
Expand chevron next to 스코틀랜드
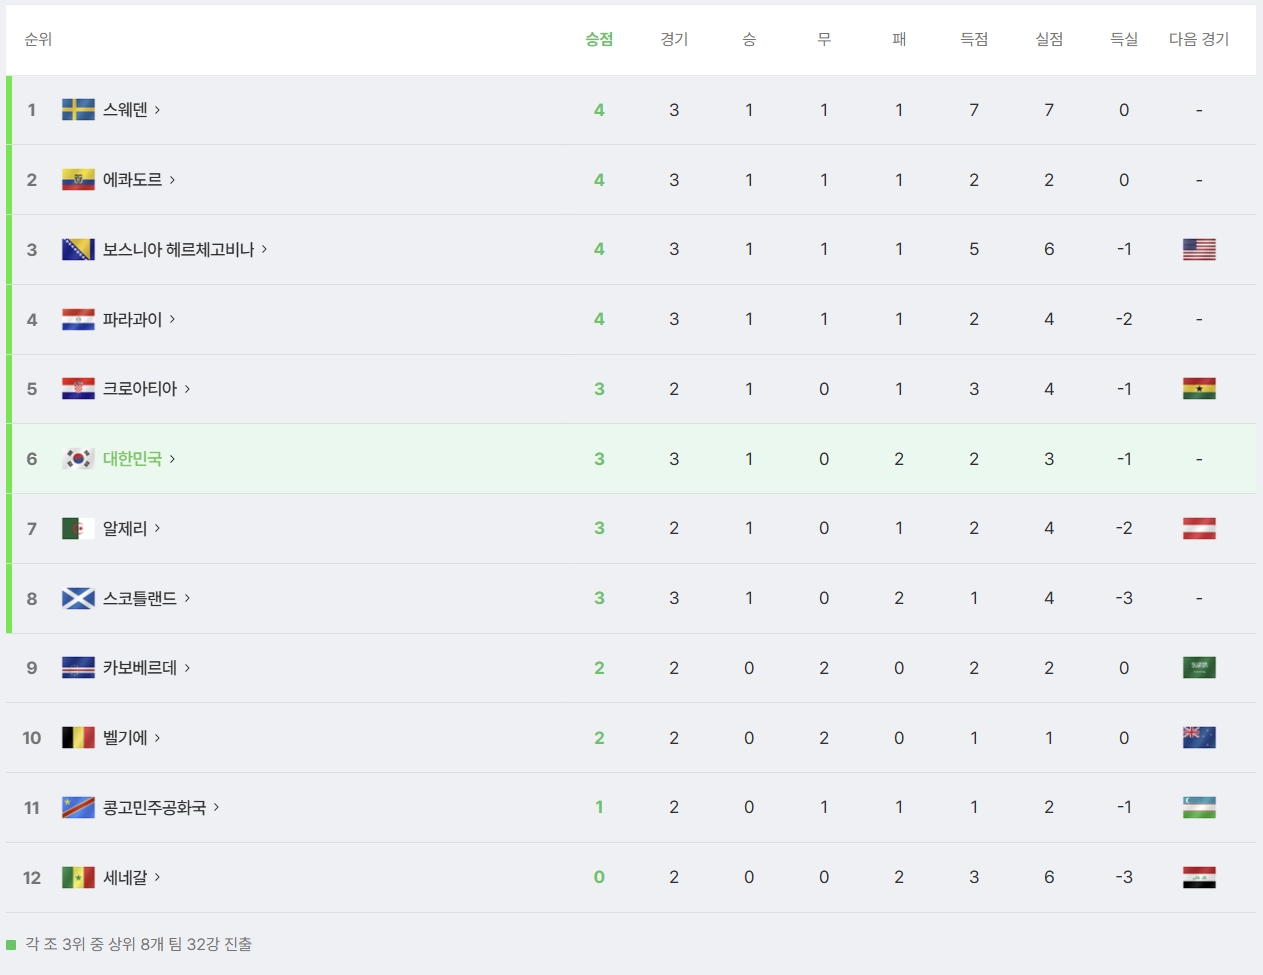click(x=187, y=598)
